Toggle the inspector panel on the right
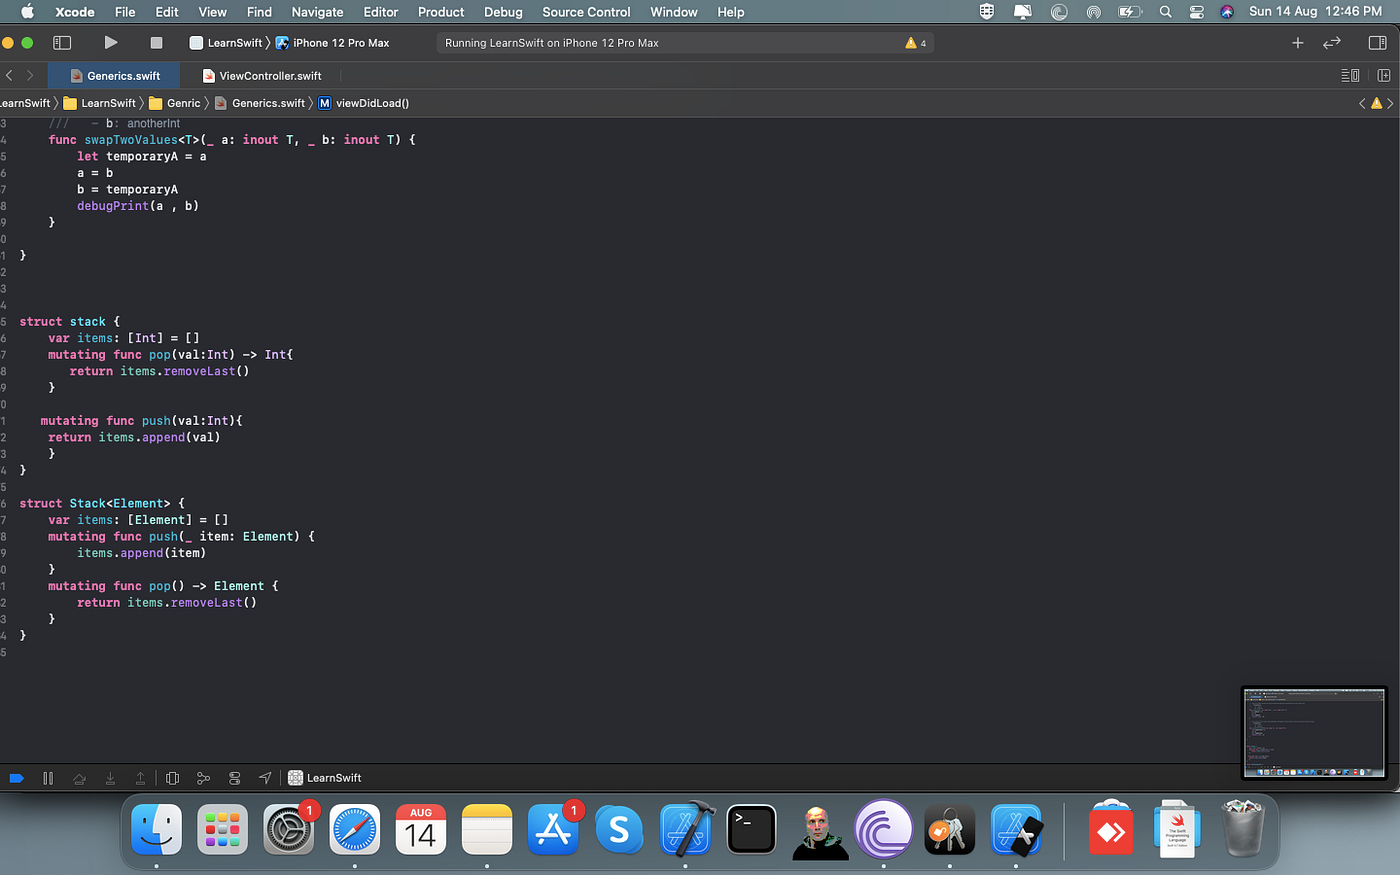 coord(1377,43)
